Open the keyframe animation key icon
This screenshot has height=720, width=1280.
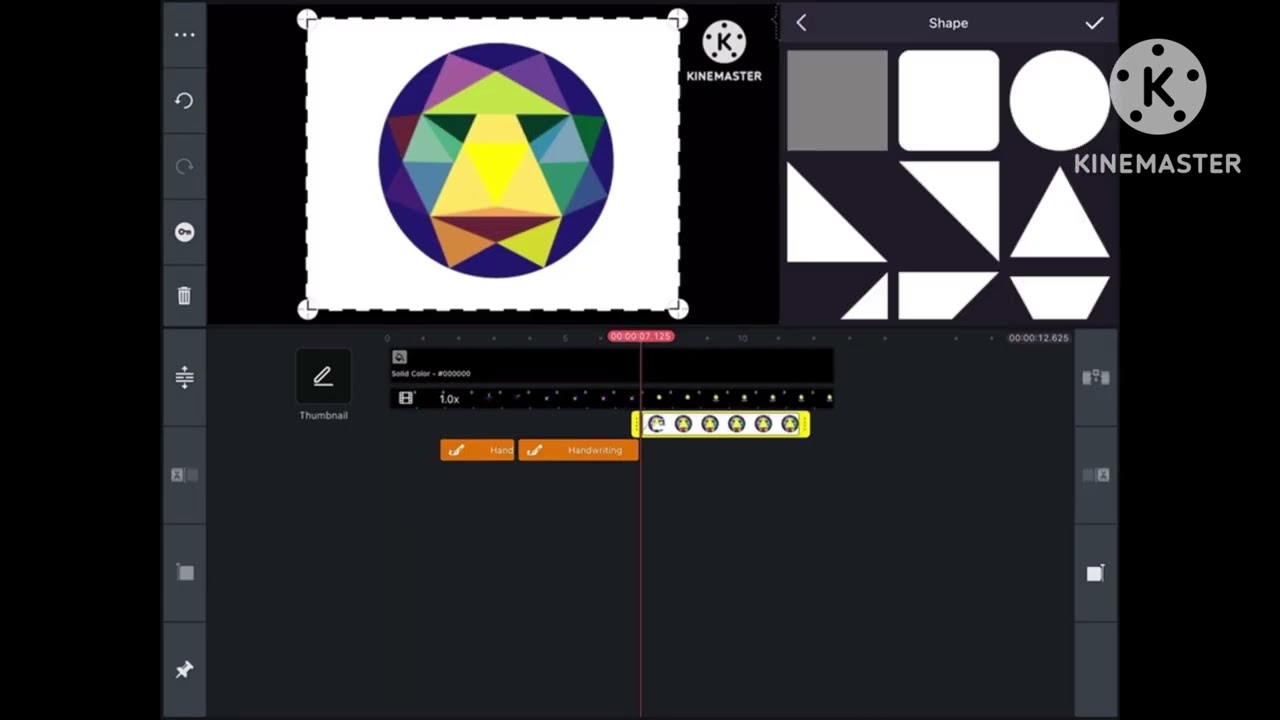[184, 232]
